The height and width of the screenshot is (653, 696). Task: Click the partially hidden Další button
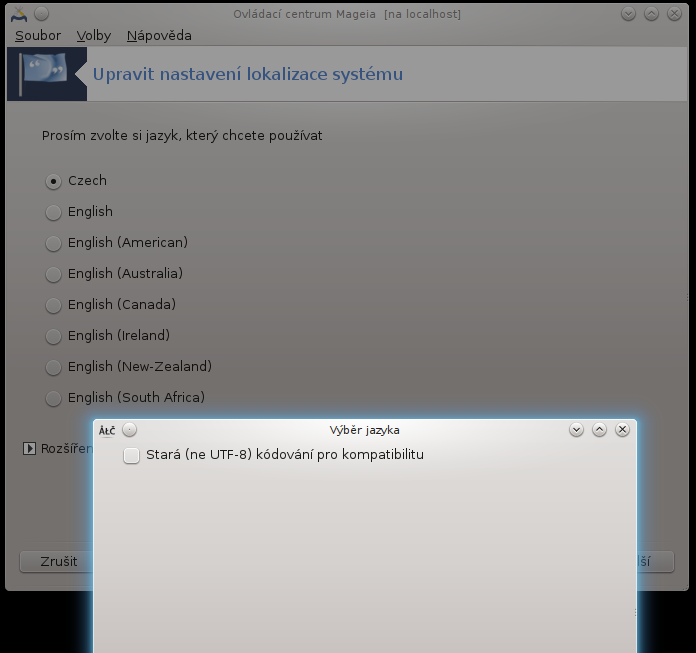click(655, 561)
